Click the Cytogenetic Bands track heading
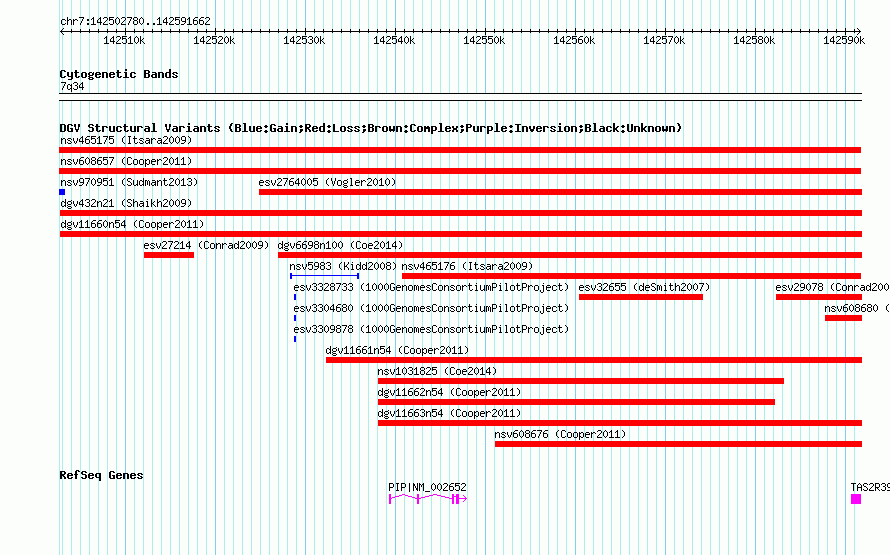 pyautogui.click(x=119, y=74)
